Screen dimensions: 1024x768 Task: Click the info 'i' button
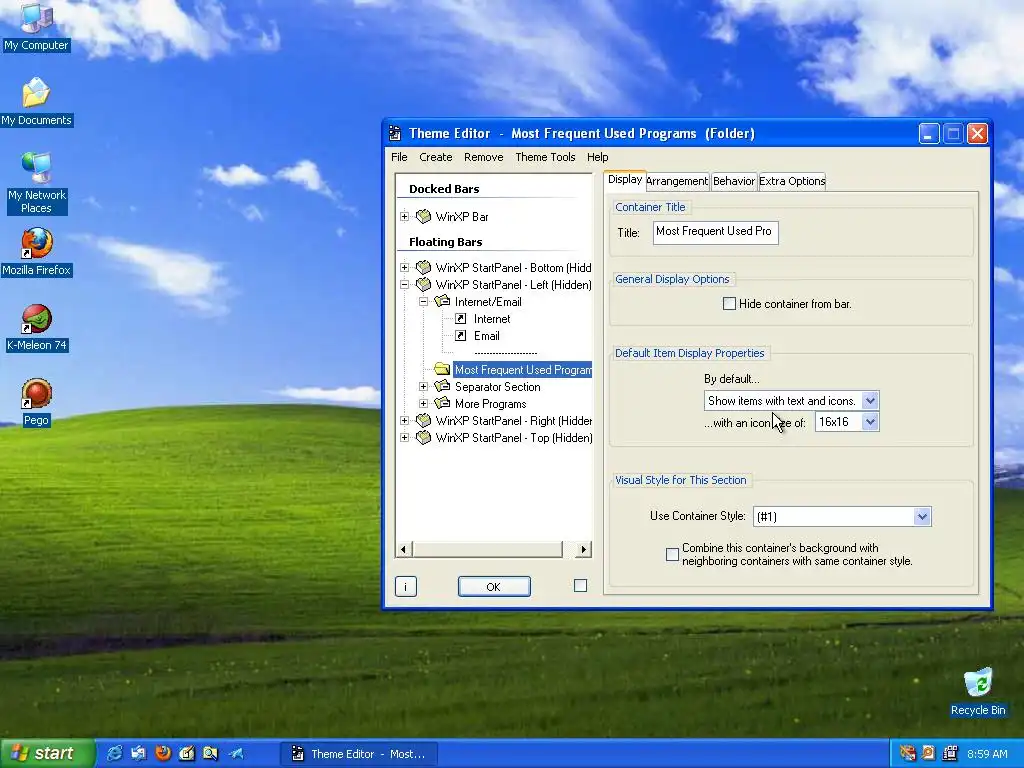coord(406,586)
